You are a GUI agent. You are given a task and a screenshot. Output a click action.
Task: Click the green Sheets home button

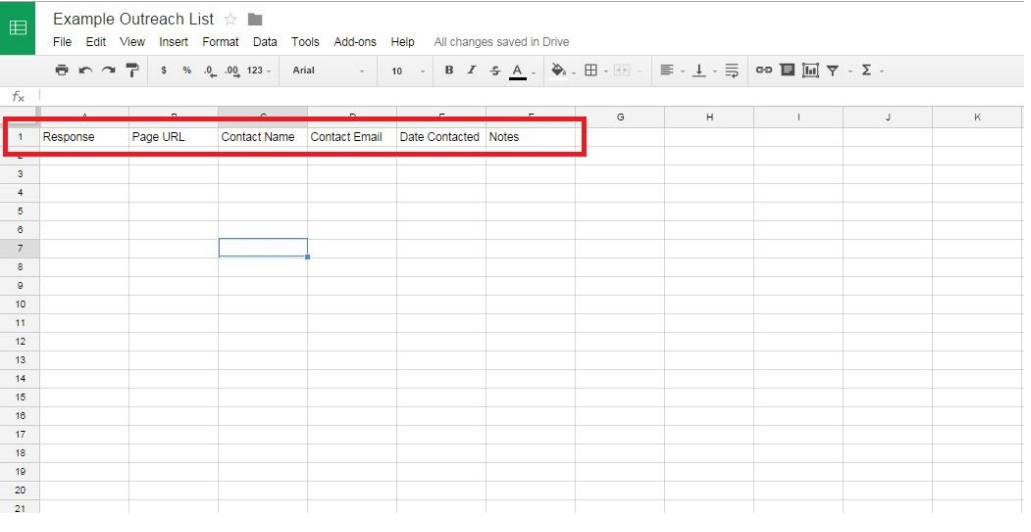pyautogui.click(x=18, y=28)
